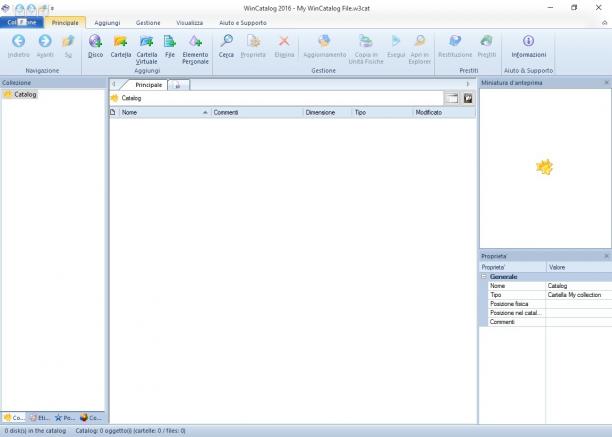Screen dimensions: 612x437
Task: Switch to the Etichette bottom panel tab
Action: 39,417
